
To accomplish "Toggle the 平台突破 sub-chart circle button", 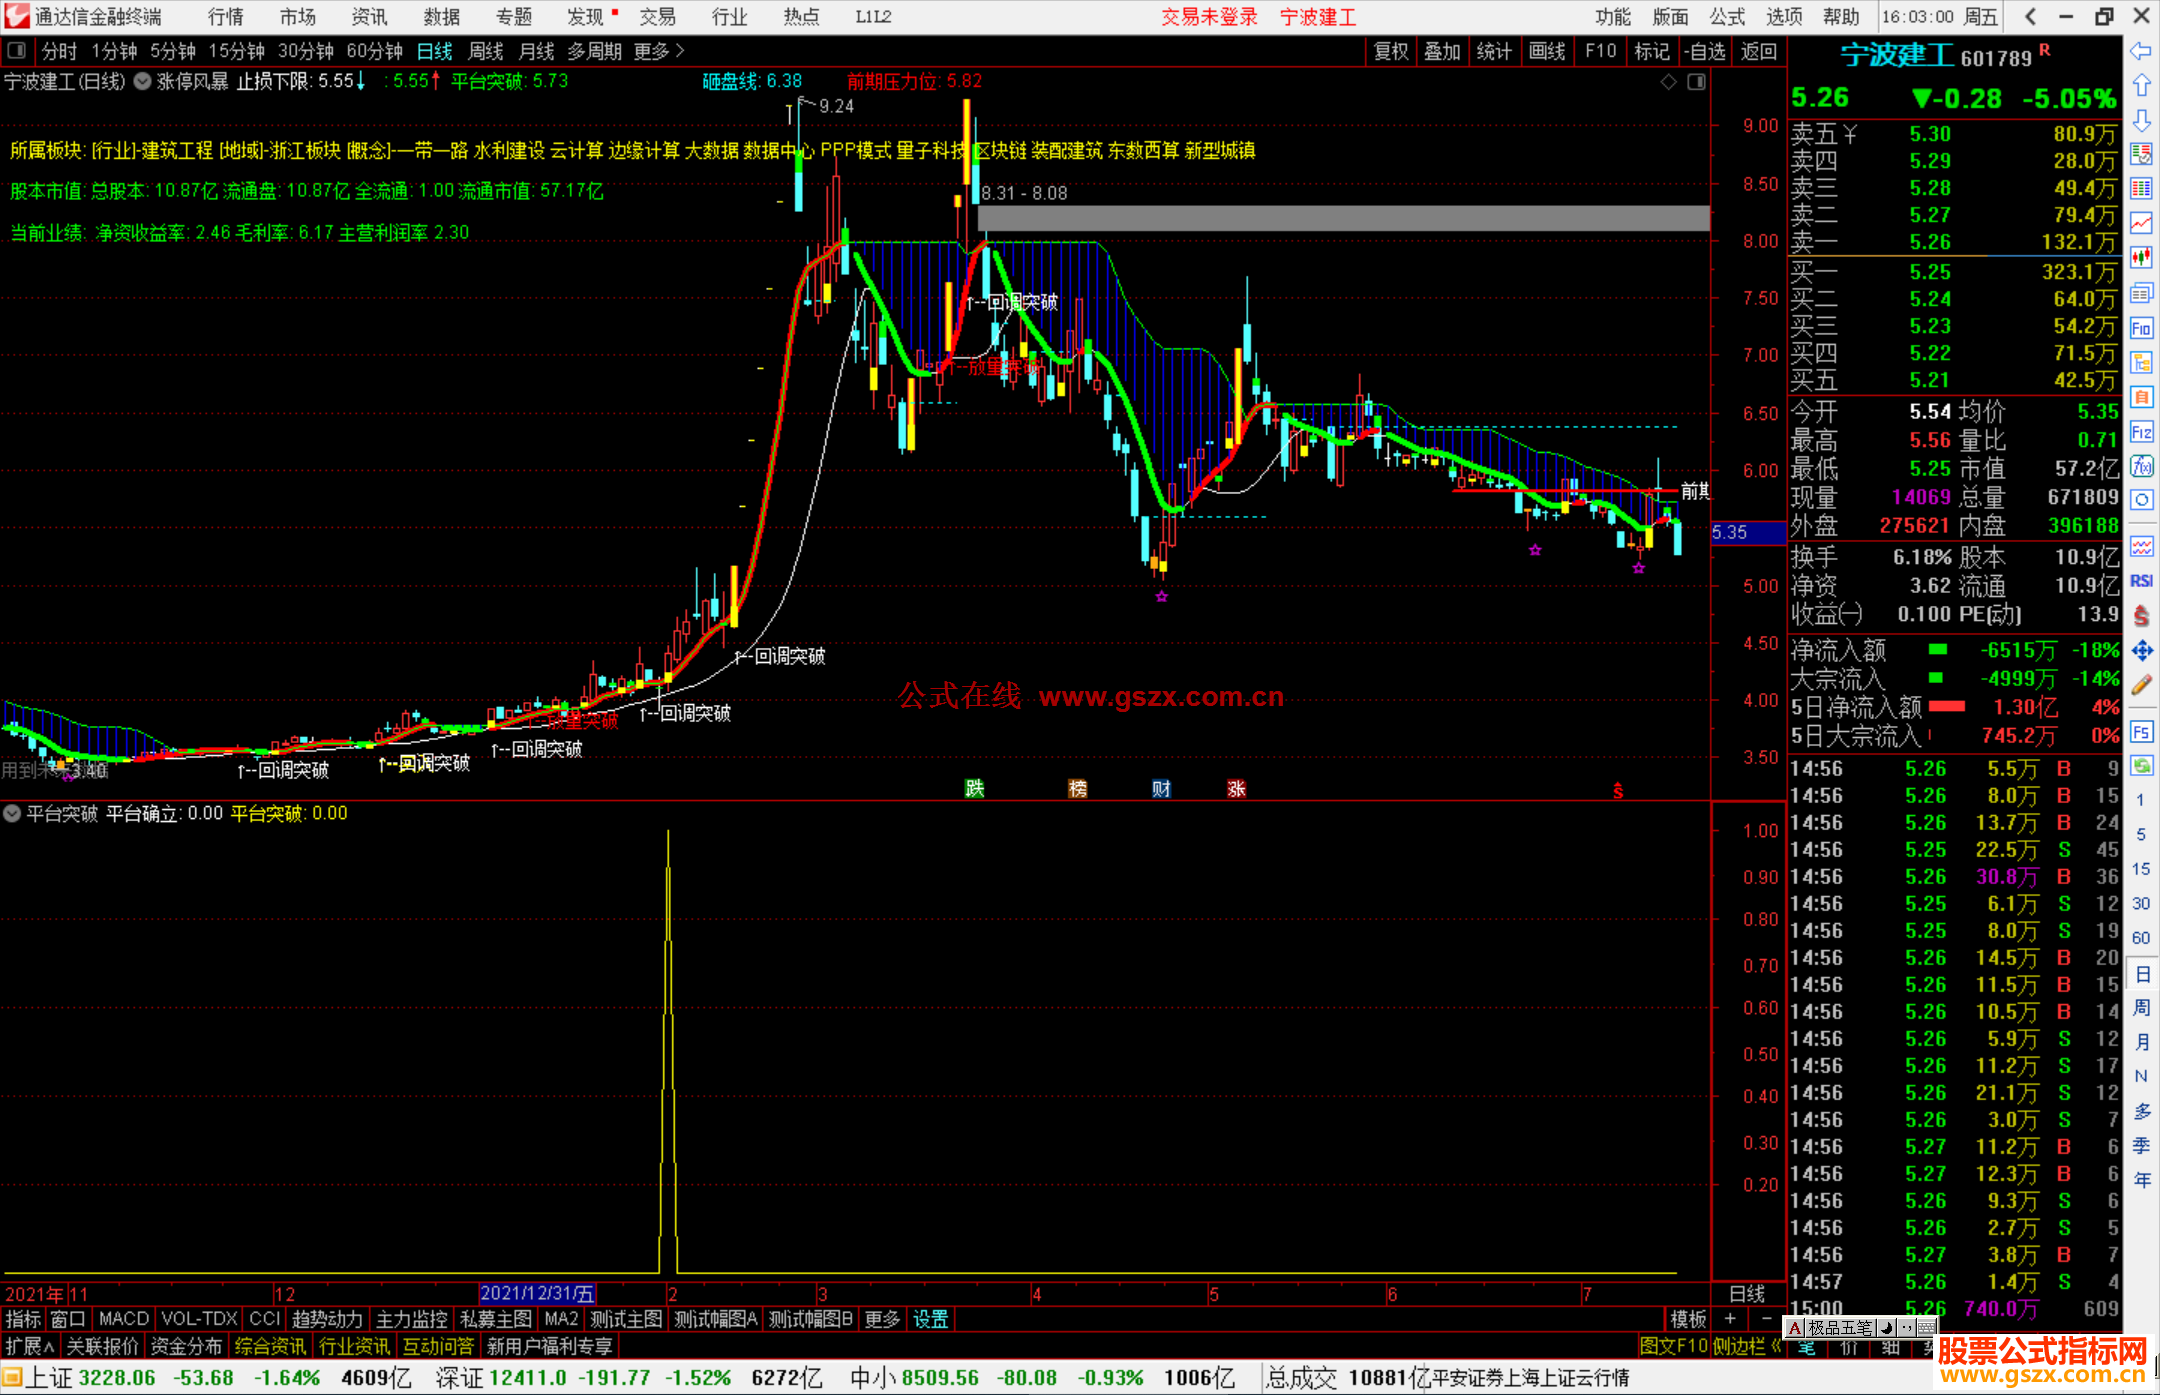I will pos(13,814).
